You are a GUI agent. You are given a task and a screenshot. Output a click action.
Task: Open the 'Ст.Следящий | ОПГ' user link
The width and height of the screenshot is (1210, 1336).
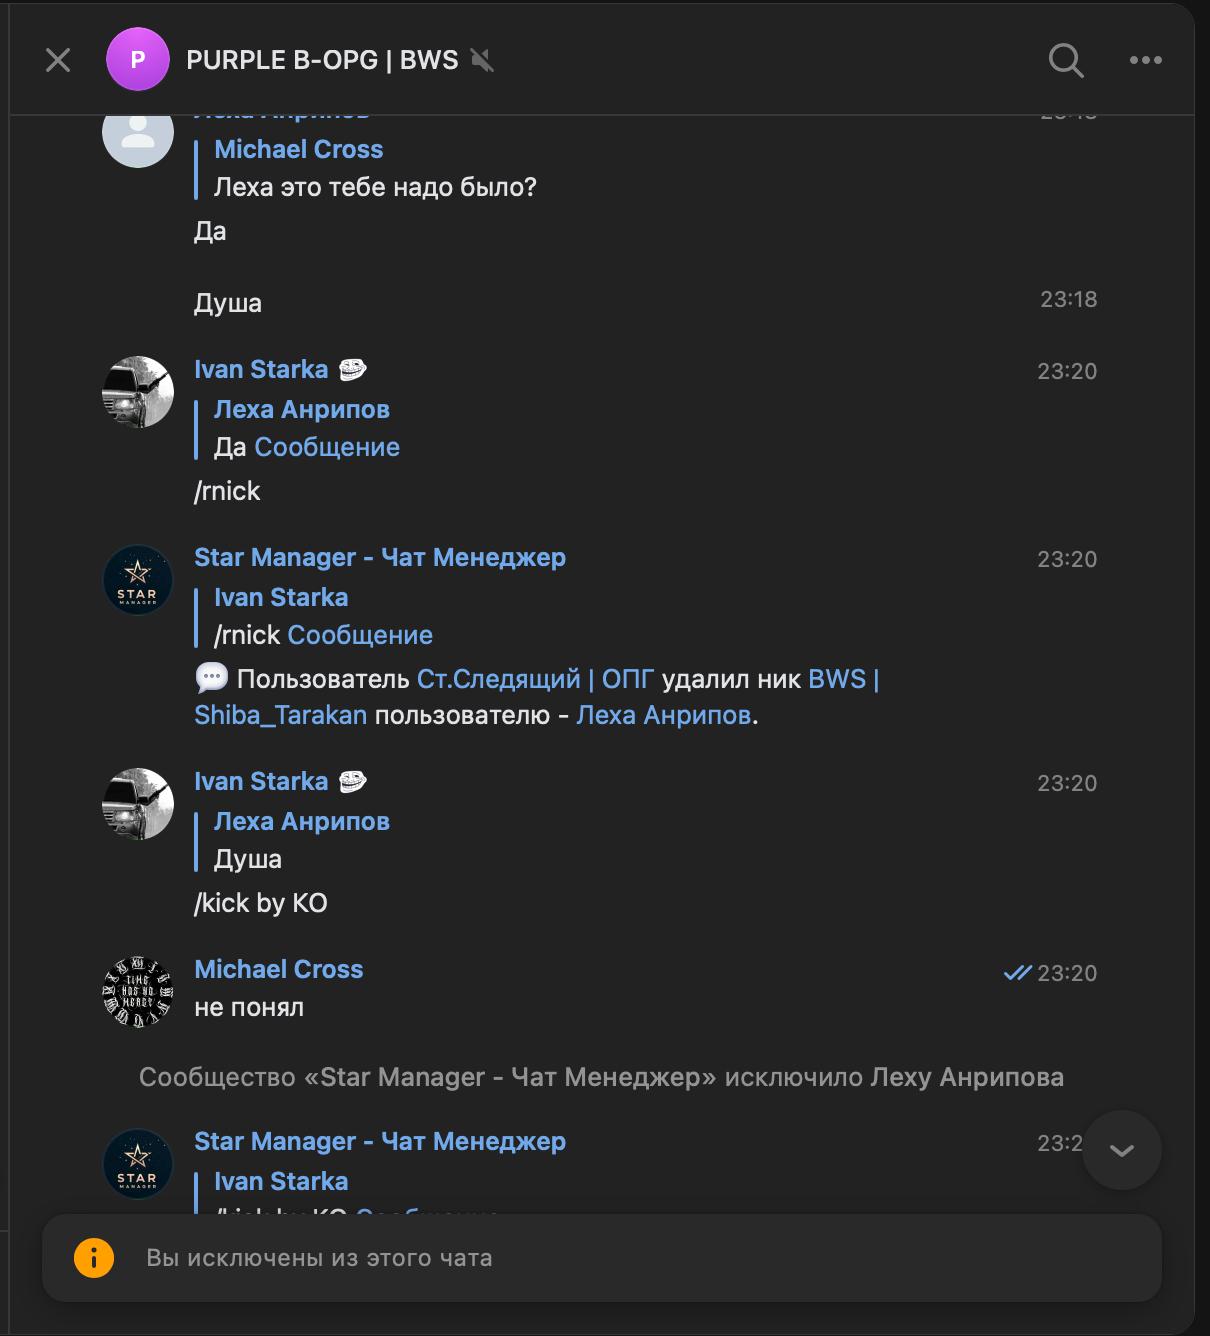click(535, 679)
